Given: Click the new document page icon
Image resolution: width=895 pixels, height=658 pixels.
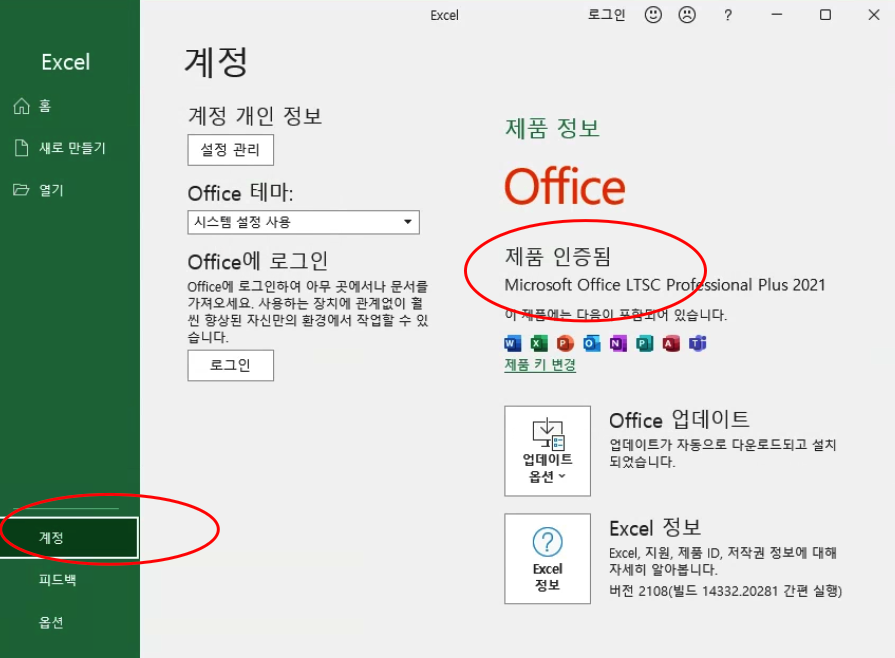Looking at the screenshot, I should click(22, 148).
